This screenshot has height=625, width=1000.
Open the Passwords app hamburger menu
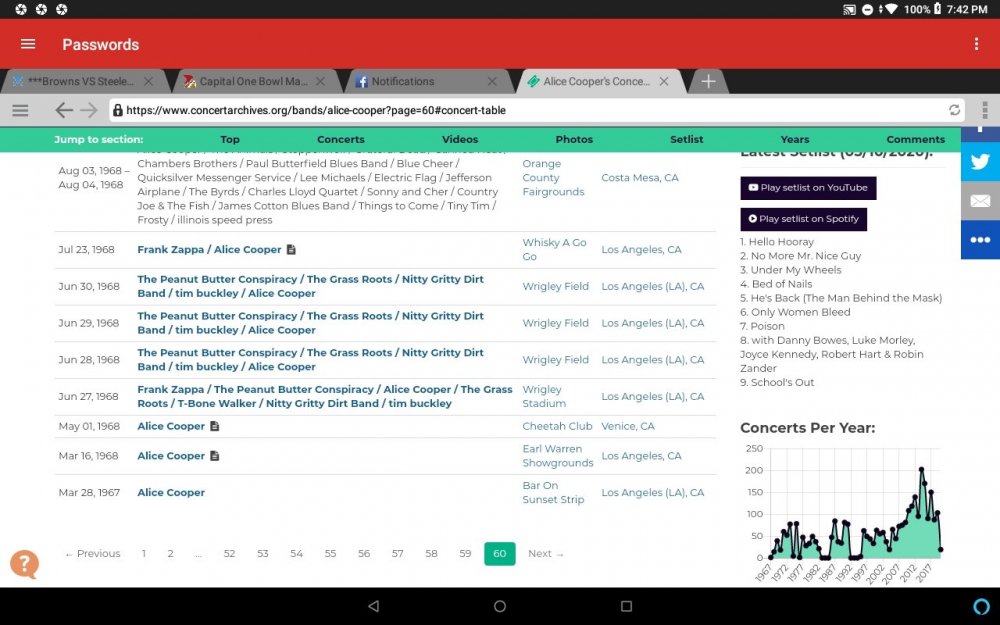coord(28,44)
